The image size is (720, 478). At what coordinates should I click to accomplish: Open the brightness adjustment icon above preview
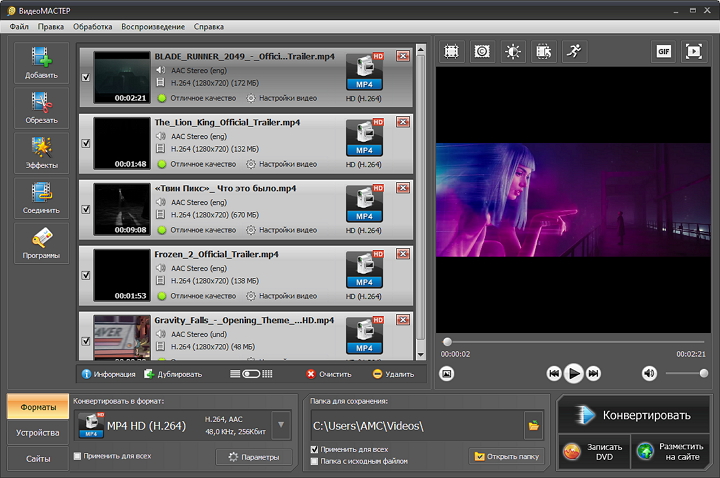pos(512,51)
